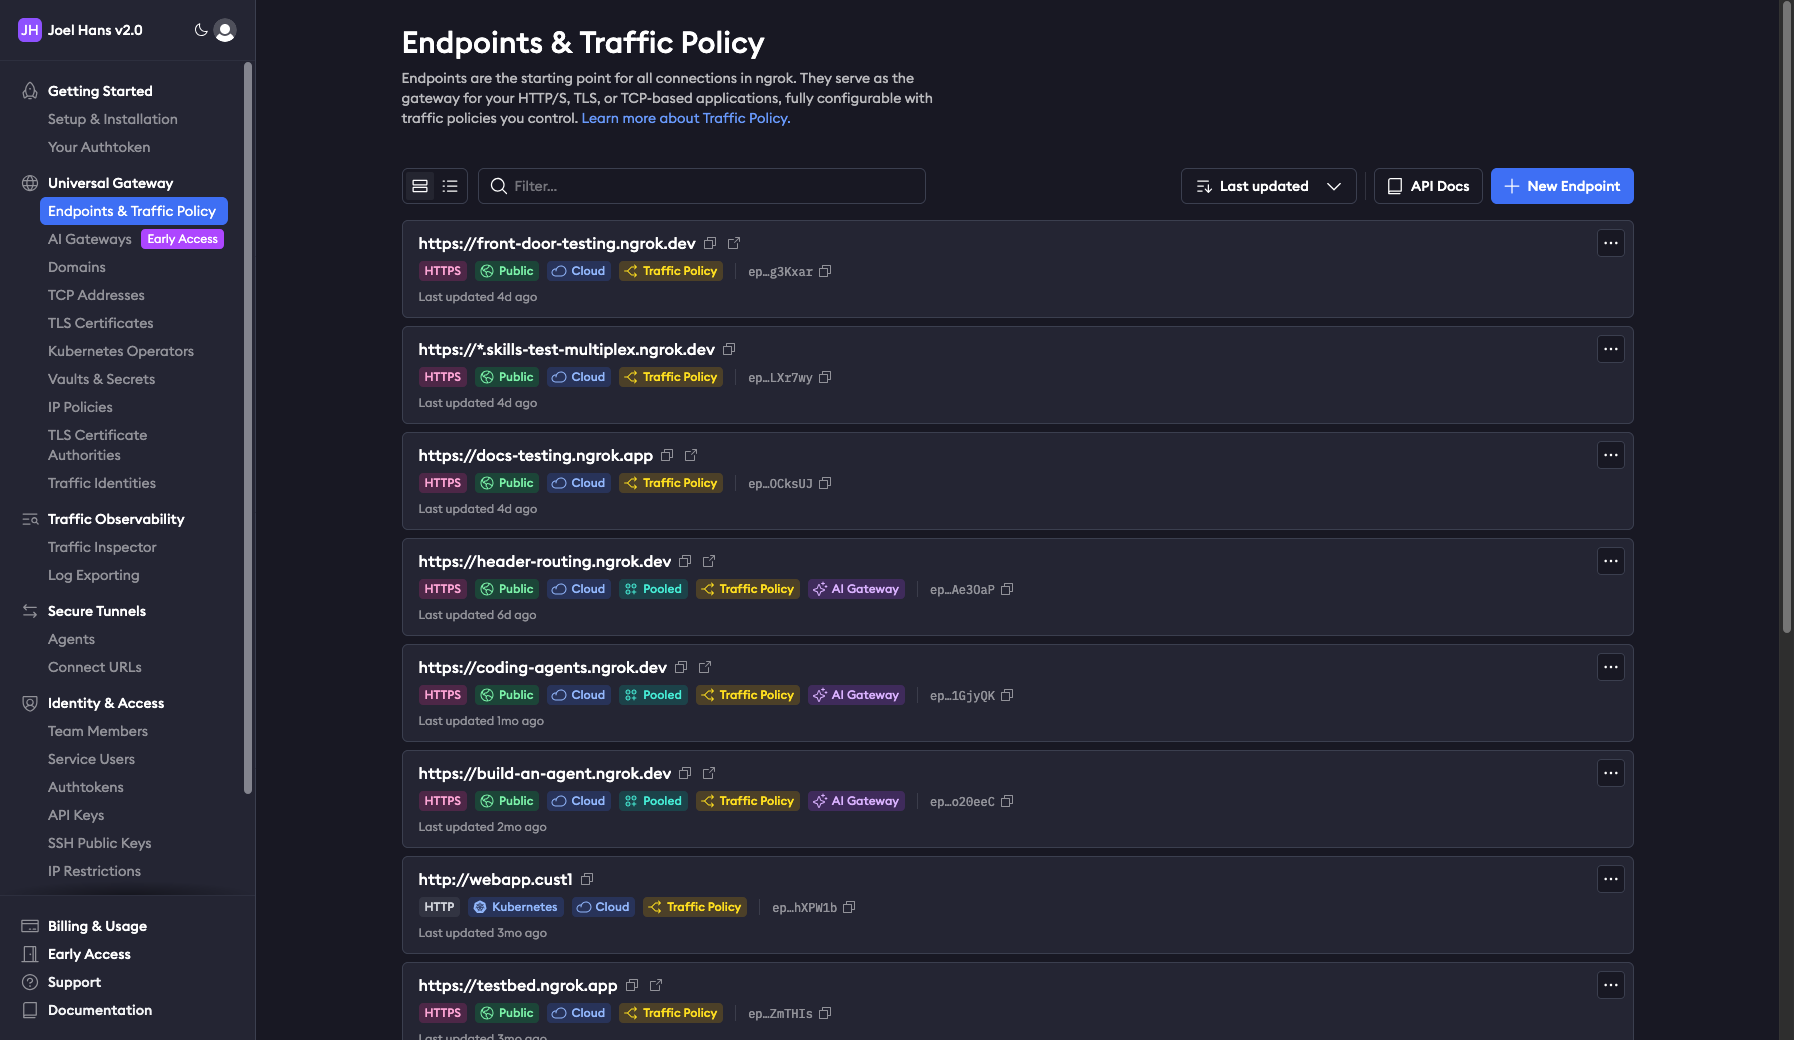Open user account avatar icon
This screenshot has height=1040, width=1794.
[x=225, y=30]
